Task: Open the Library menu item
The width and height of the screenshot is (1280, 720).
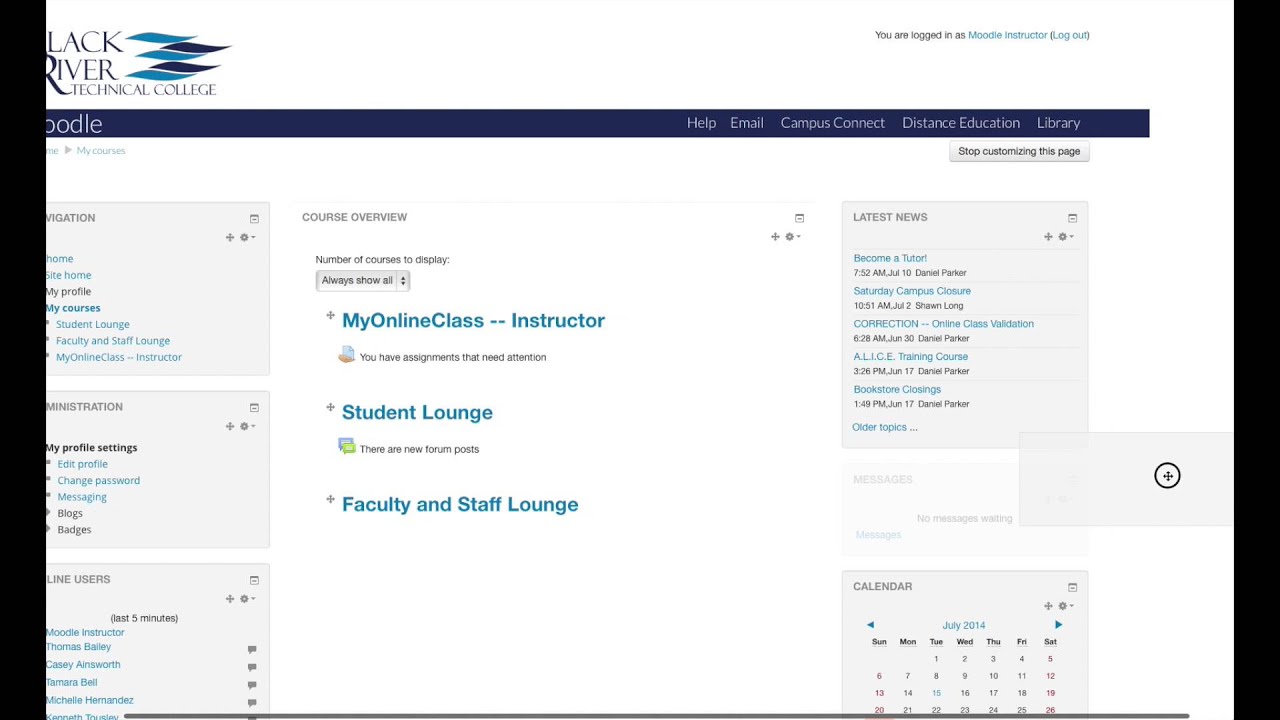Action: (1058, 123)
